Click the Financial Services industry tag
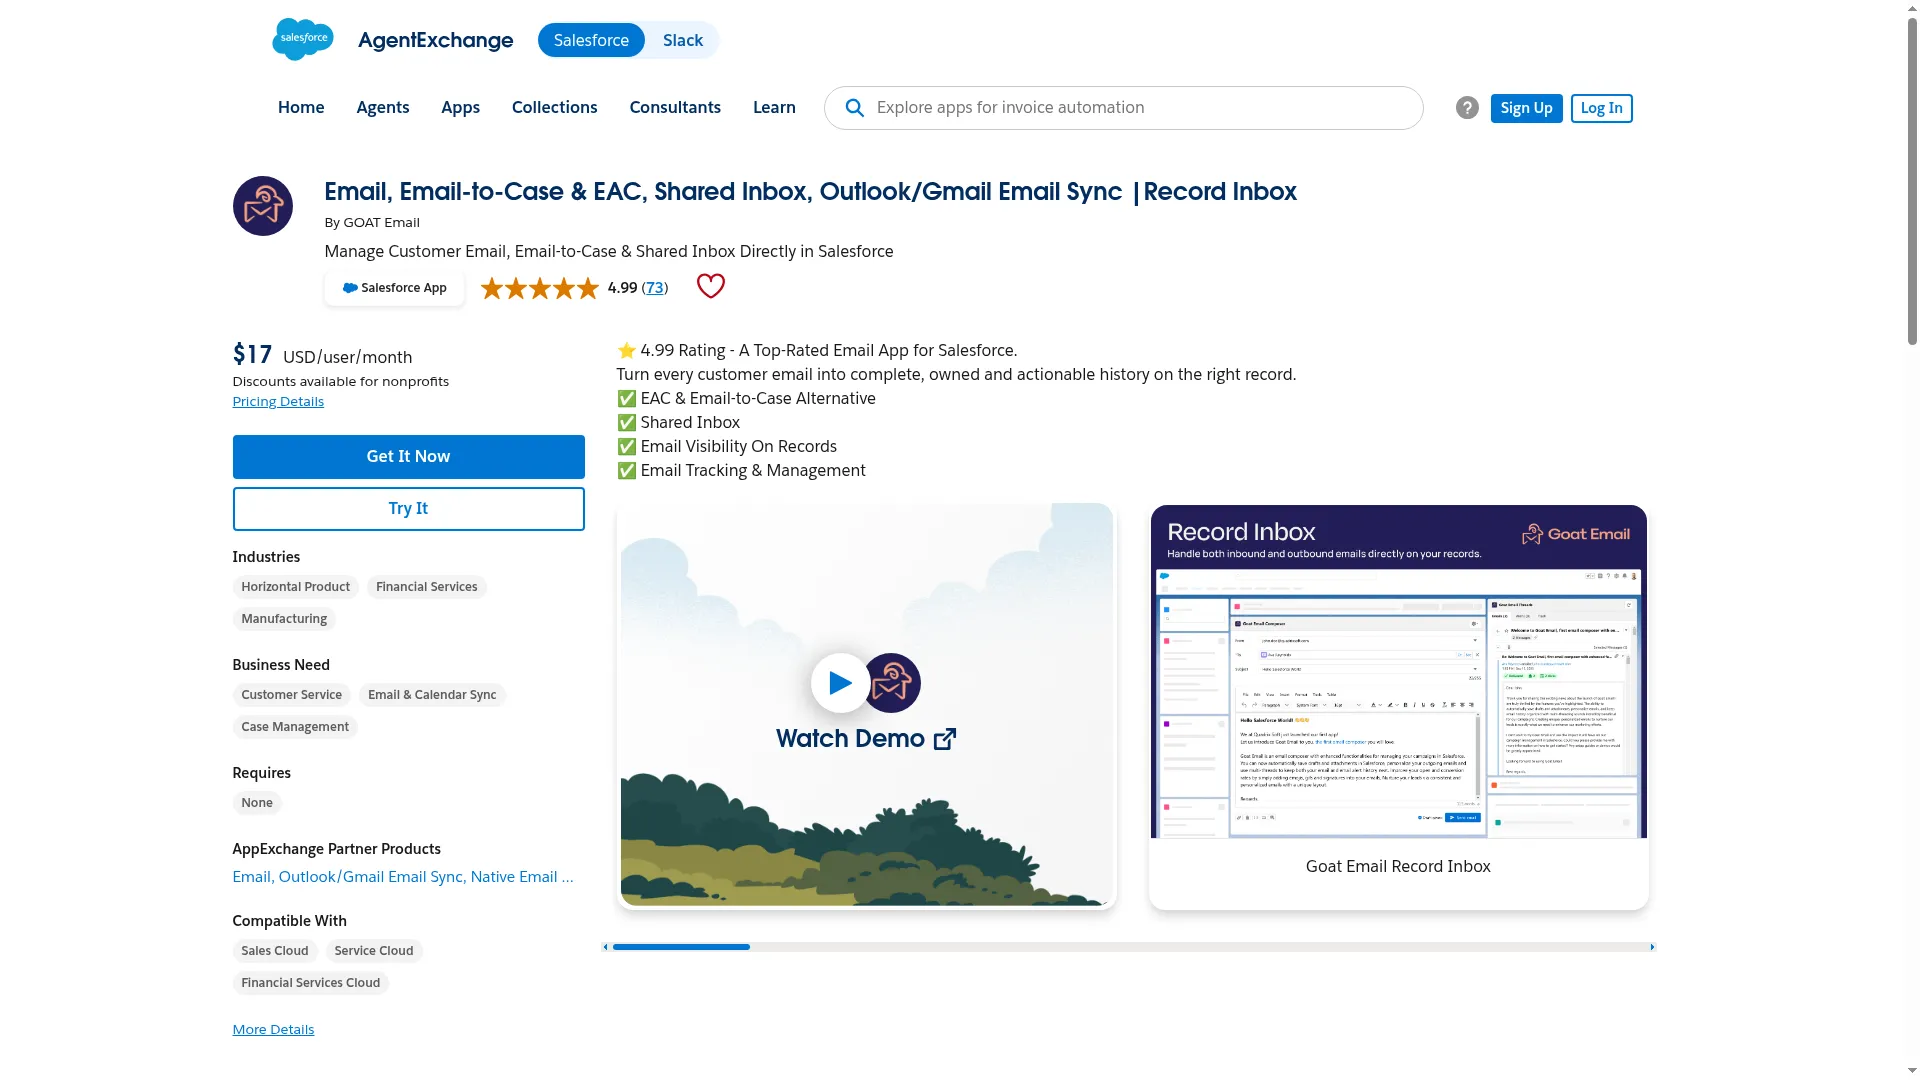 point(427,587)
